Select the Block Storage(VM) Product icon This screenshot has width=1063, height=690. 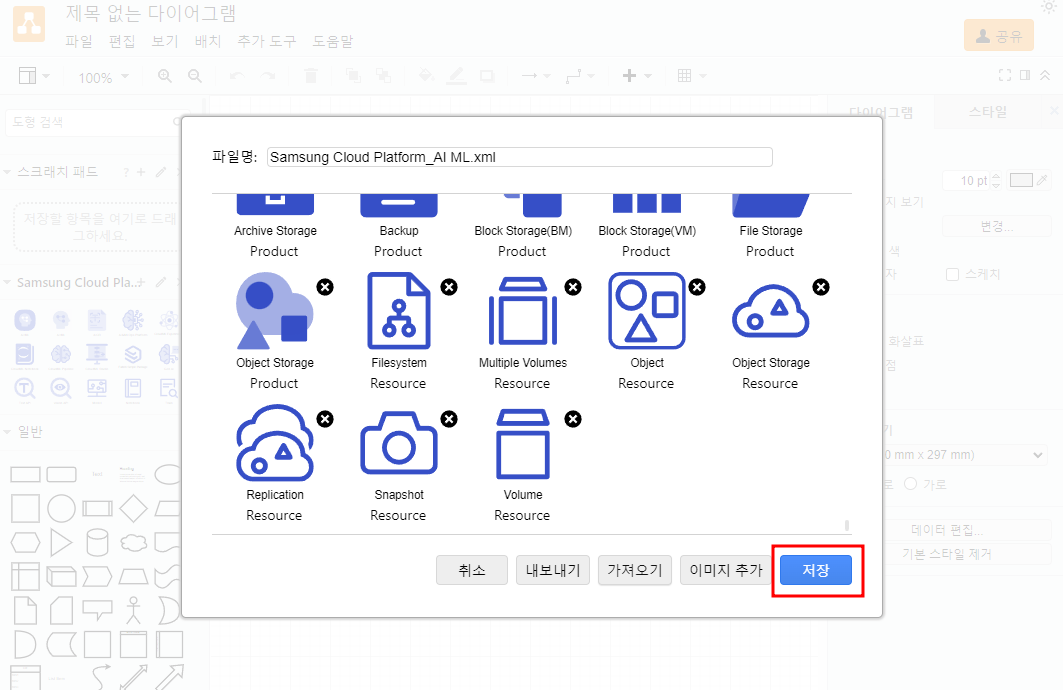[x=647, y=204]
